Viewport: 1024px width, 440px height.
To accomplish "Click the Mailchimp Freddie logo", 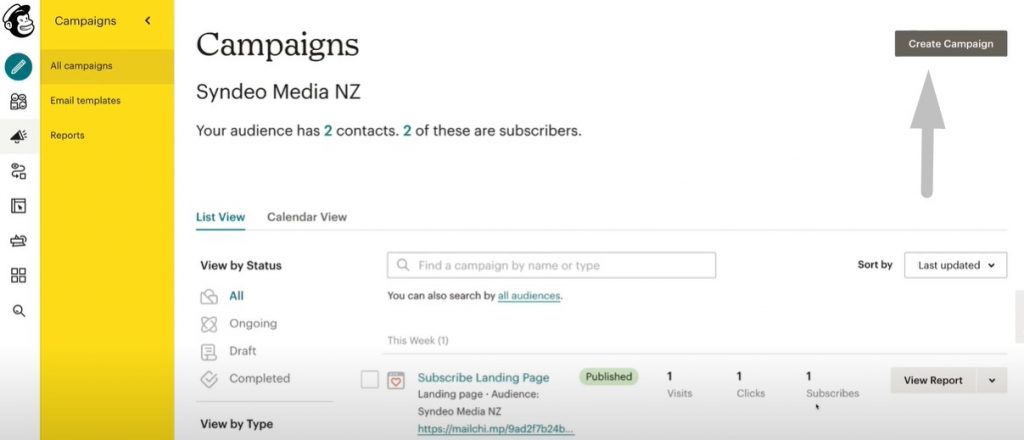I will point(18,20).
